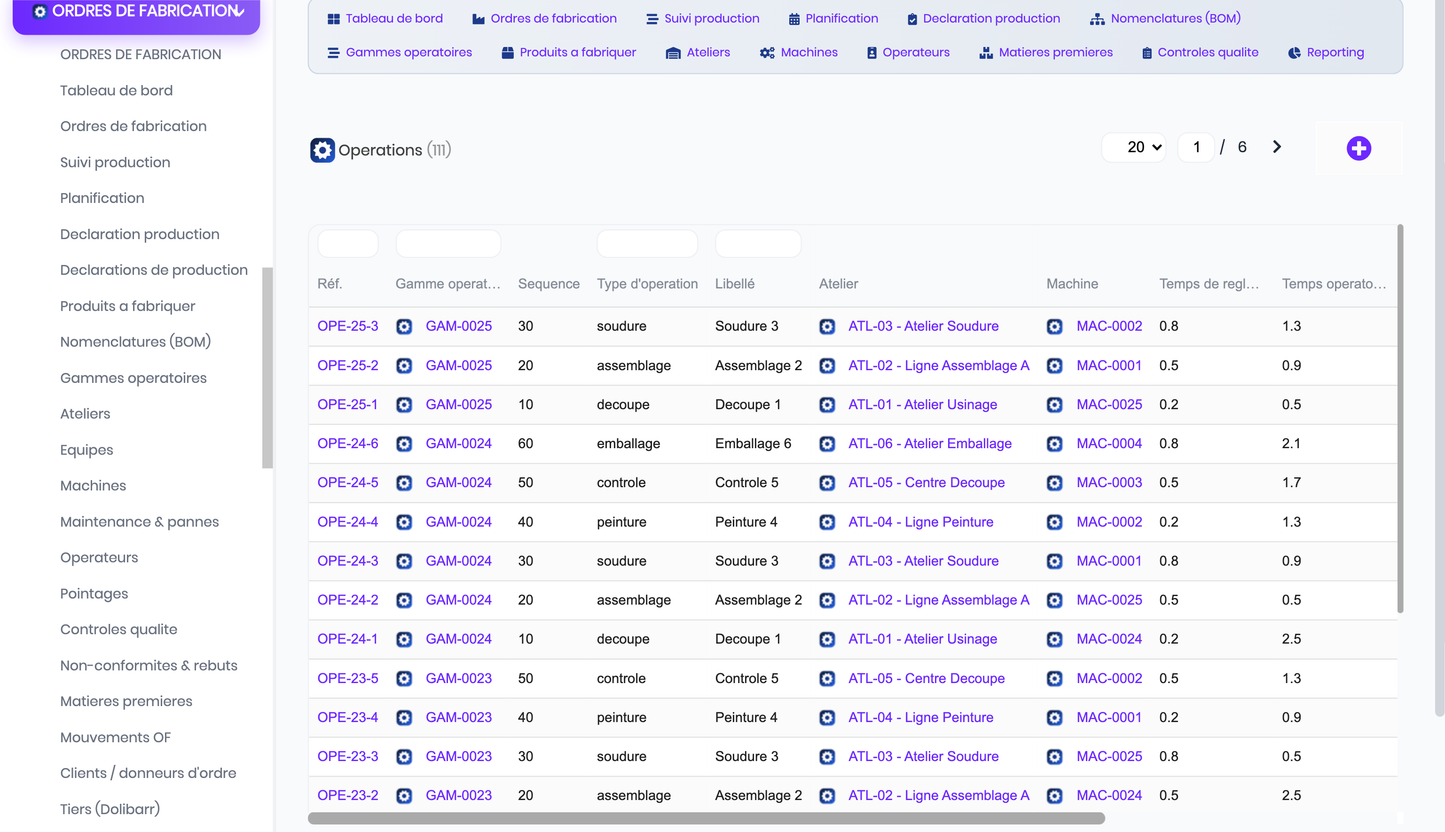Click the Machines gears icon in top nav

pos(767,53)
